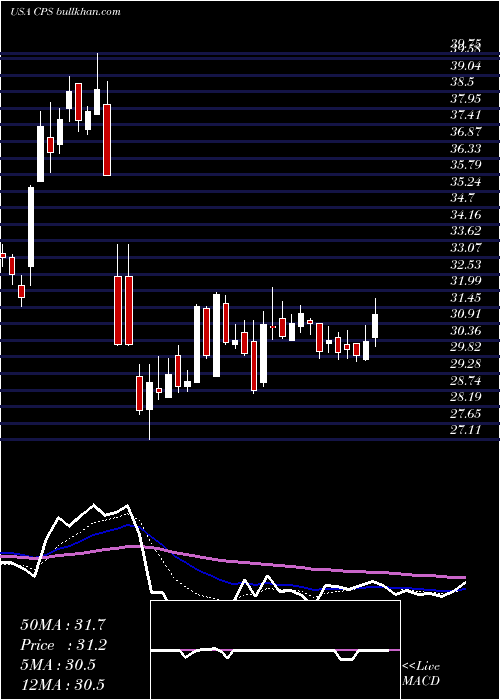
Task: Click the 31.99 price axis label
Action: [466, 281]
